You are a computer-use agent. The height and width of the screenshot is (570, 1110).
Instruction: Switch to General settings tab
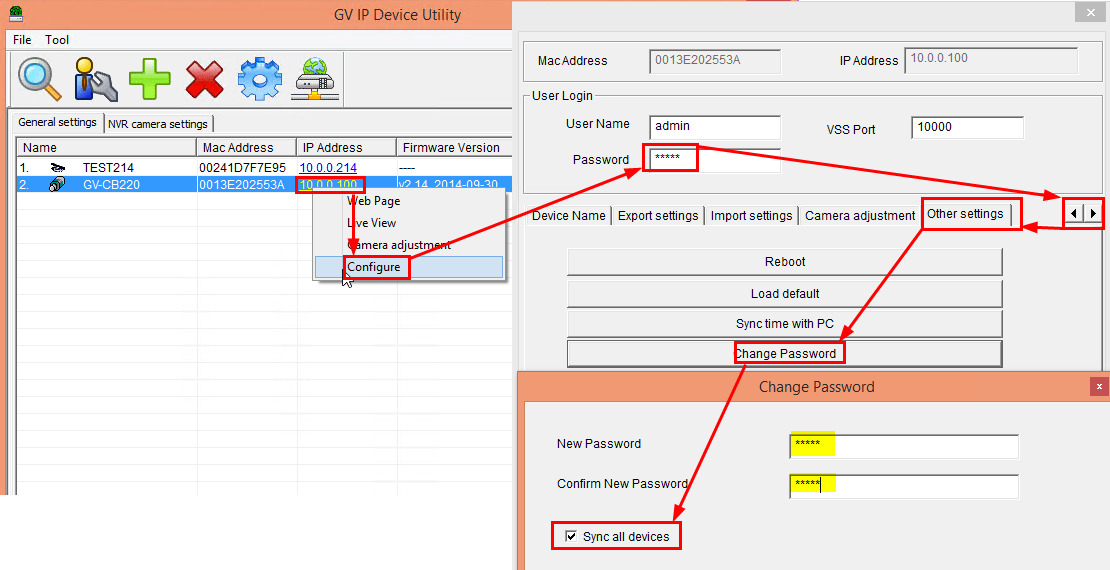pyautogui.click(x=57, y=122)
